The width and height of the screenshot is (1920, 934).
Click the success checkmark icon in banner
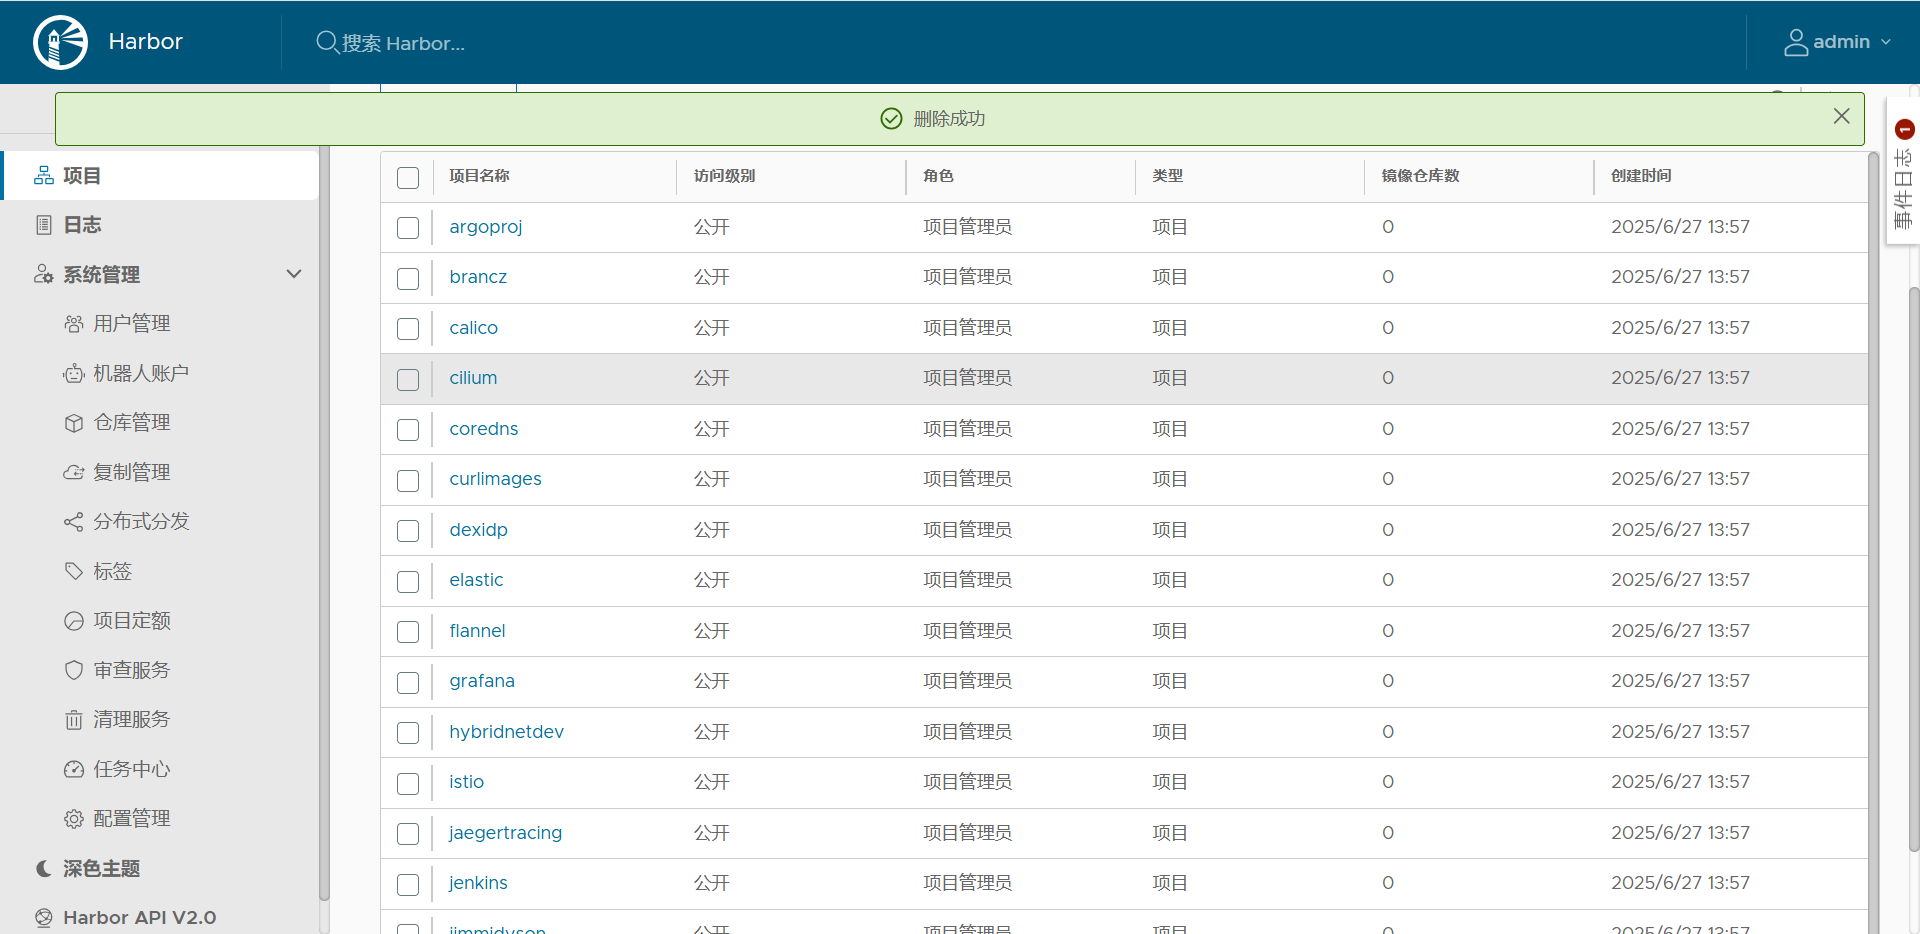[x=891, y=119]
